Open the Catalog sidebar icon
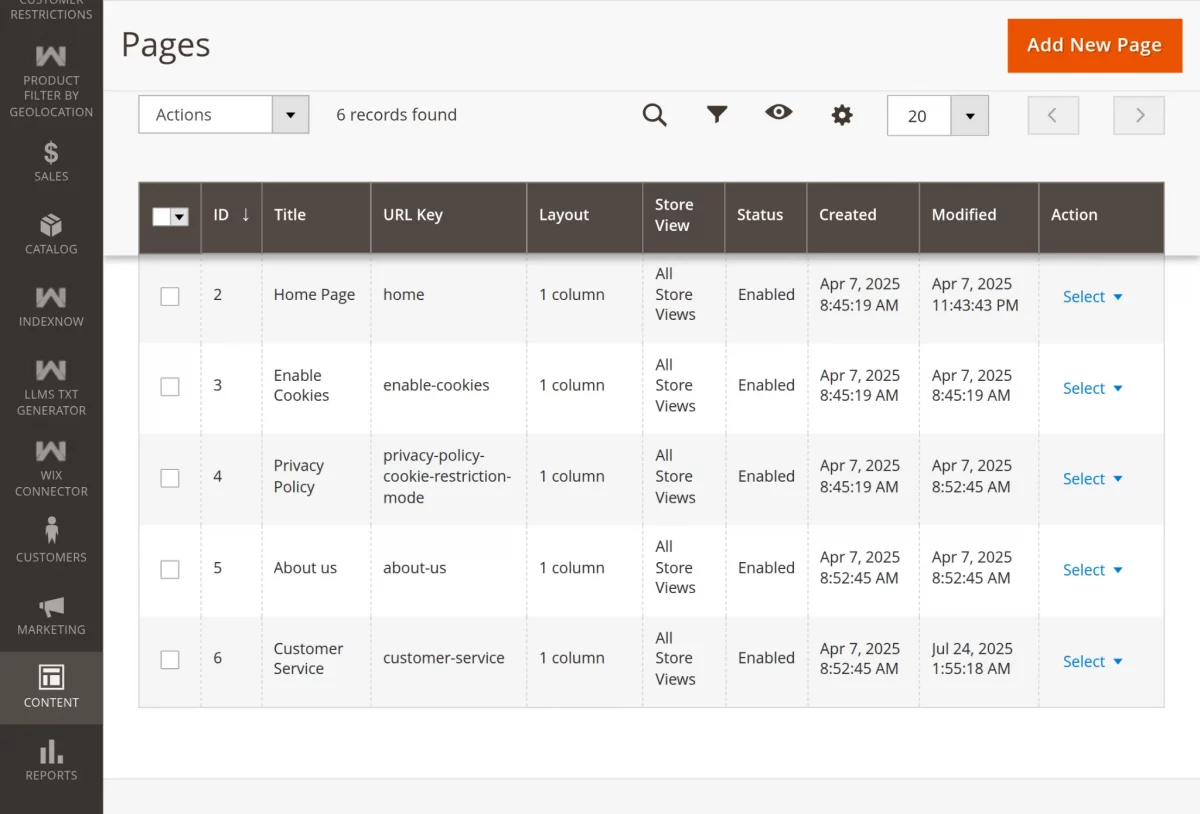 coord(51,234)
